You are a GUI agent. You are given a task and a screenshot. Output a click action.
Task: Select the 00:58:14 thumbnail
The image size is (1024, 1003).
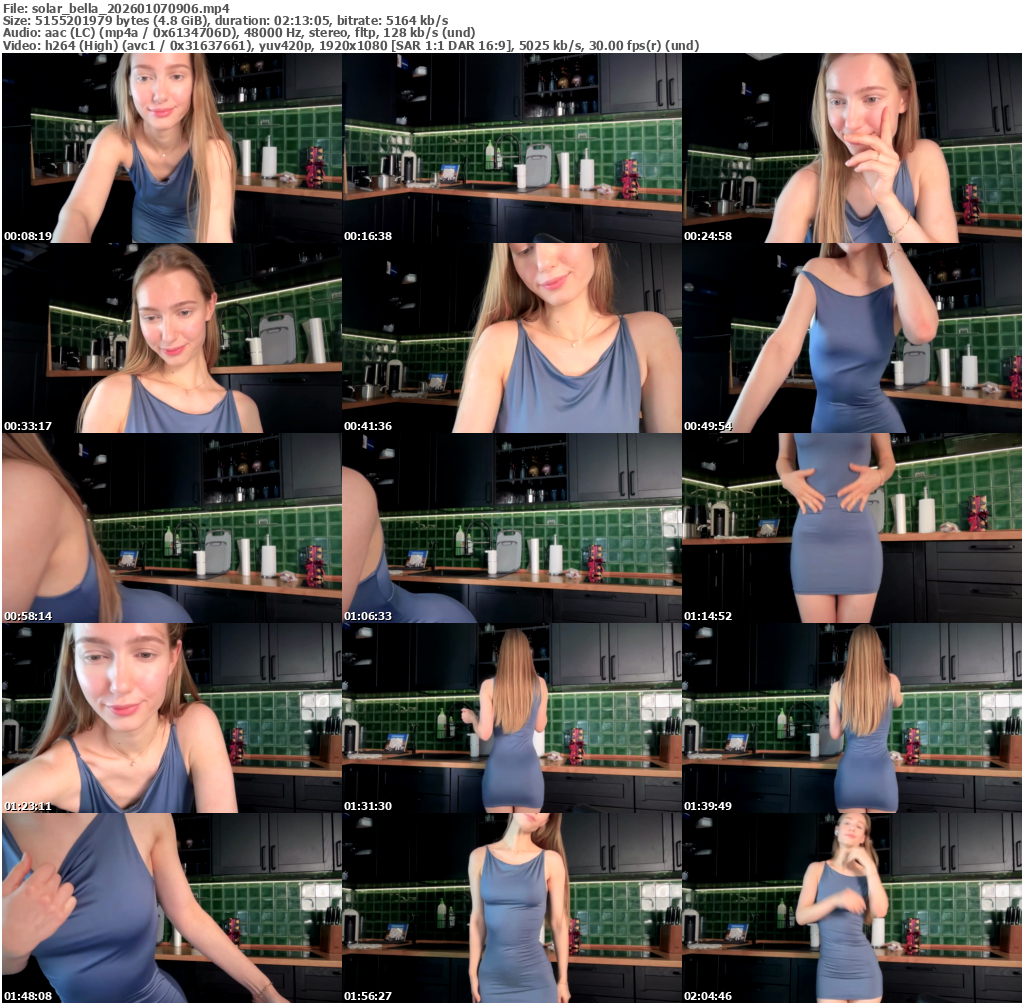(x=171, y=528)
